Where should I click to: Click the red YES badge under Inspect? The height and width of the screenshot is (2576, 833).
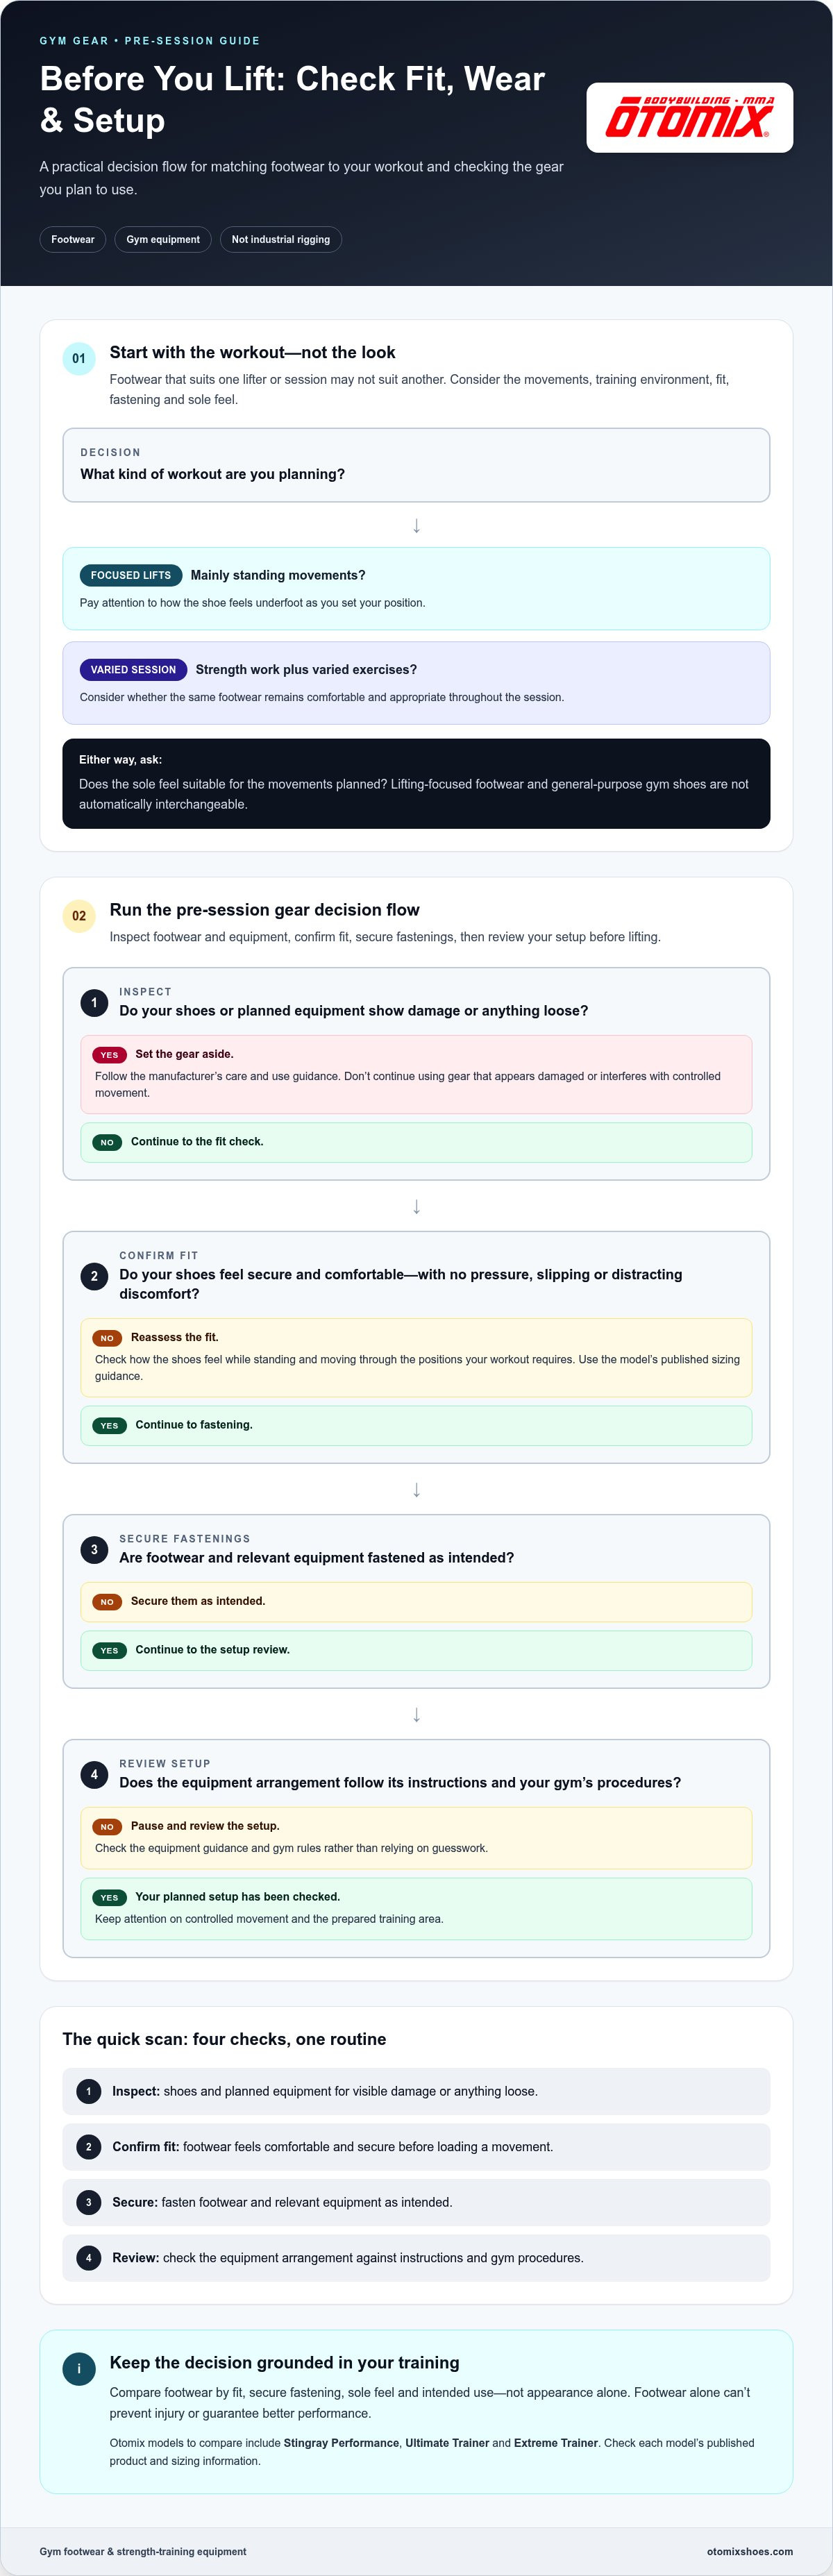coord(109,1055)
